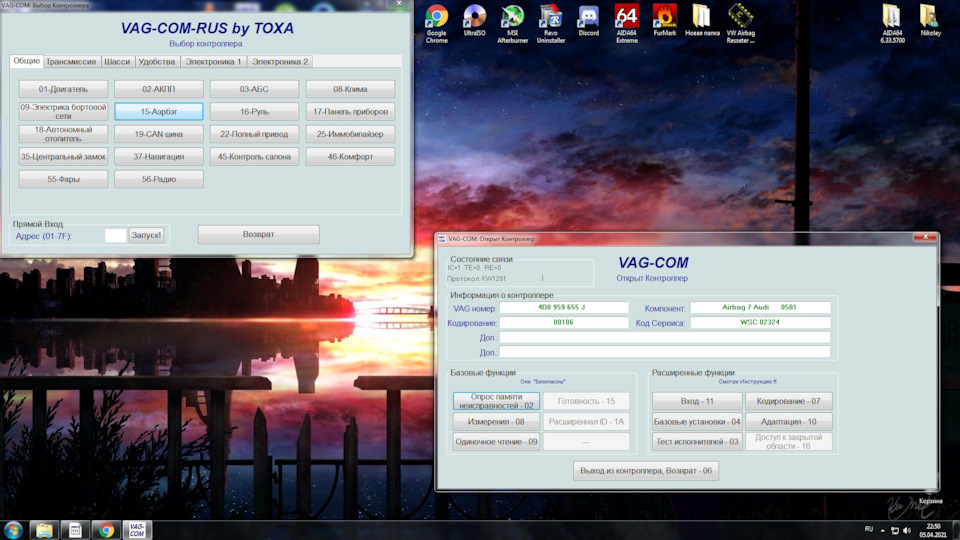This screenshot has height=540, width=960.
Task: Switch to VAG-COM taskbar button
Action: [137, 530]
